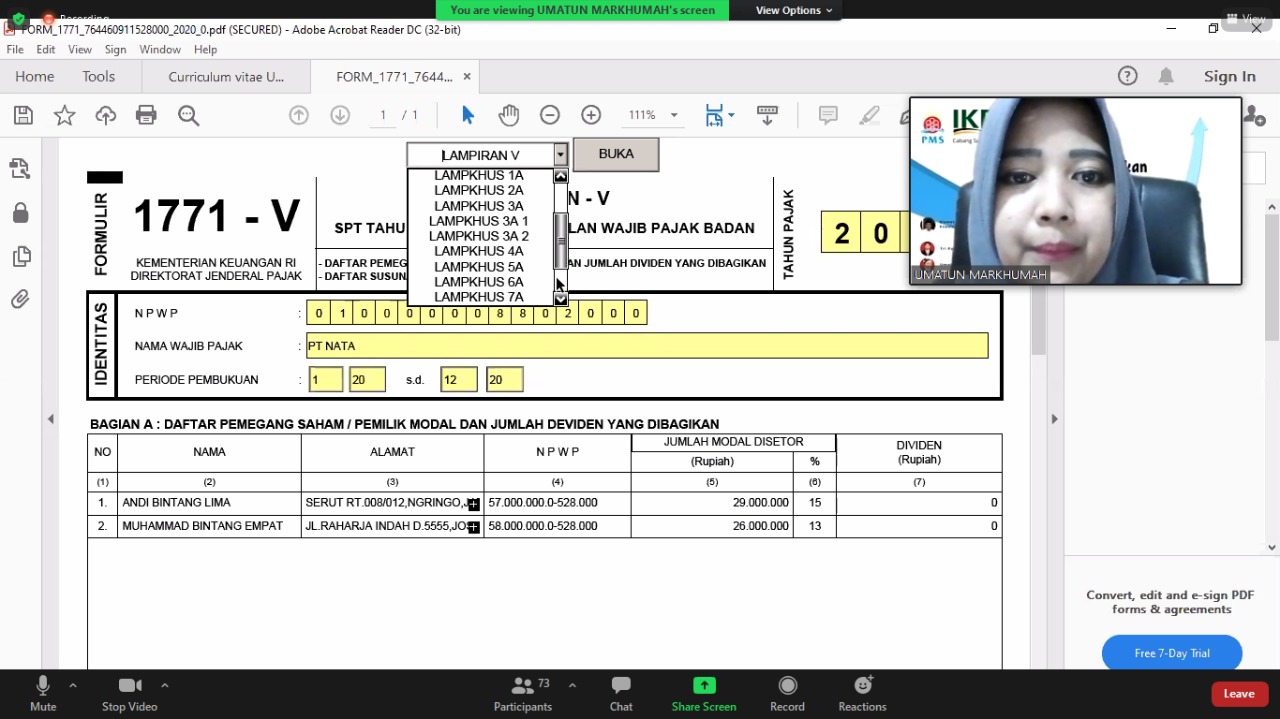The image size is (1280, 719).
Task: Toggle Zoom Record button
Action: [787, 692]
